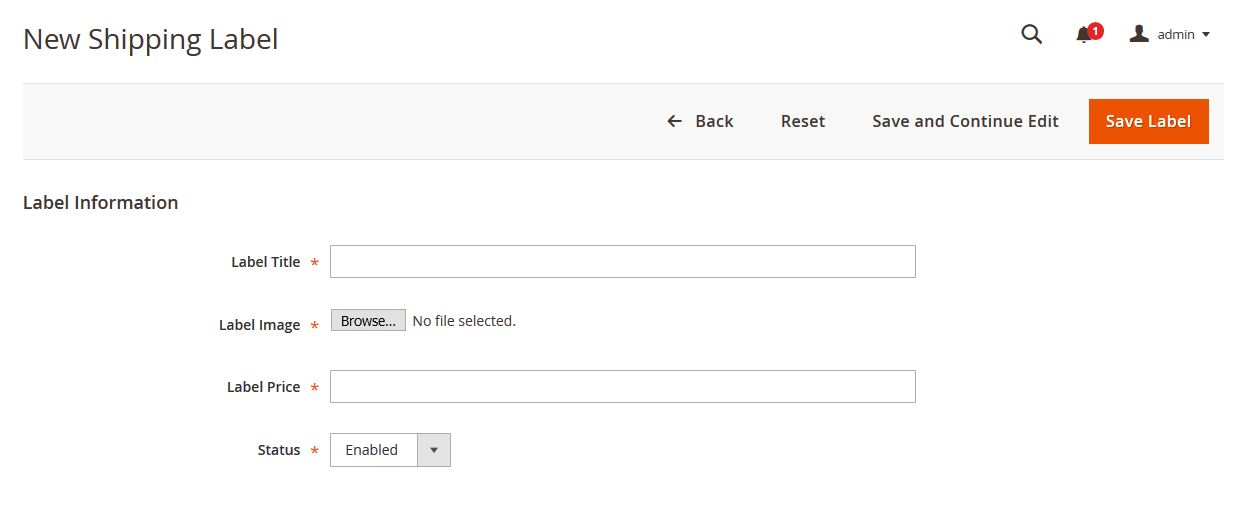Click the admin user avatar icon
The image size is (1249, 507).
1139,35
